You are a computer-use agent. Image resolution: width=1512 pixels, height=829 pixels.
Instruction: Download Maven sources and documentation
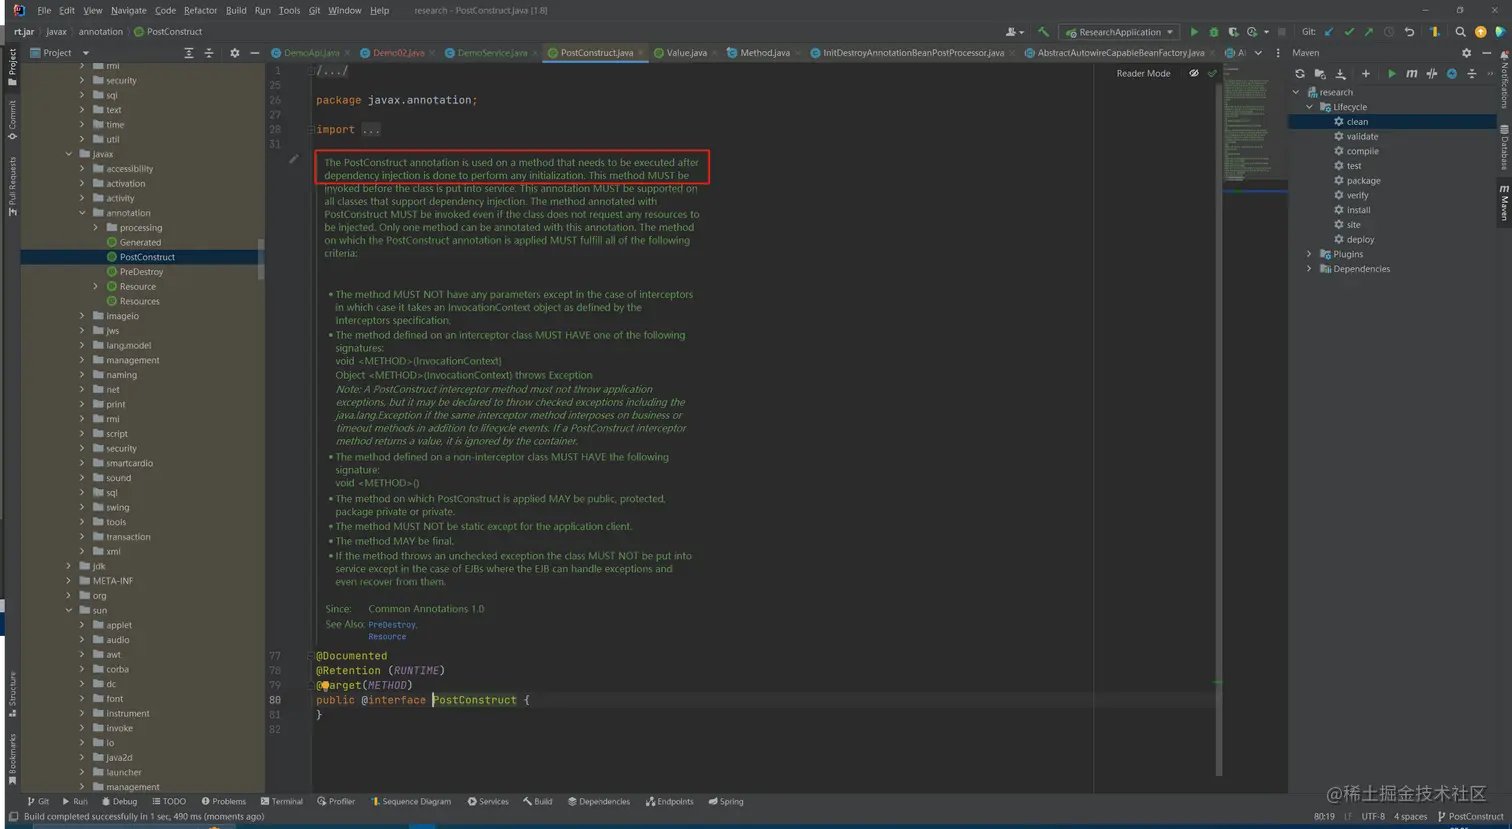(1341, 74)
